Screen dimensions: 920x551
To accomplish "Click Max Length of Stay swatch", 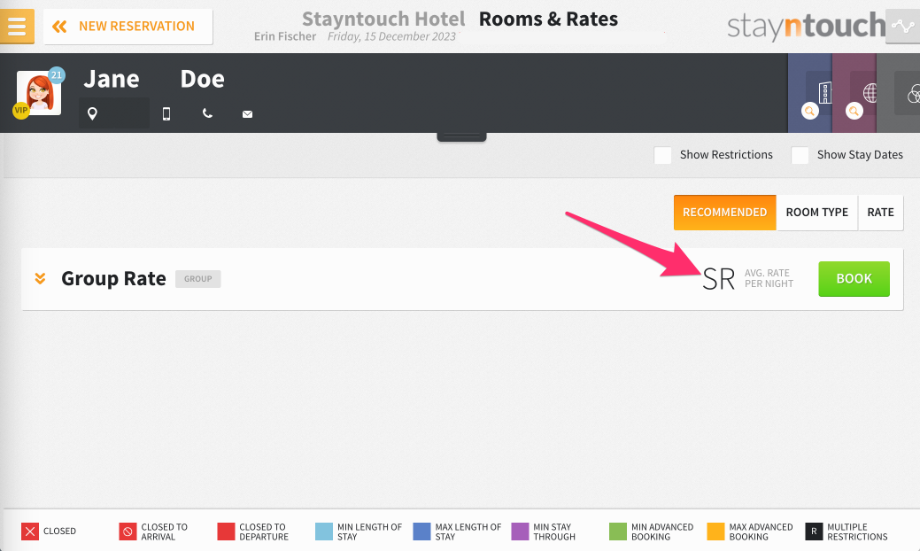I will [x=422, y=532].
